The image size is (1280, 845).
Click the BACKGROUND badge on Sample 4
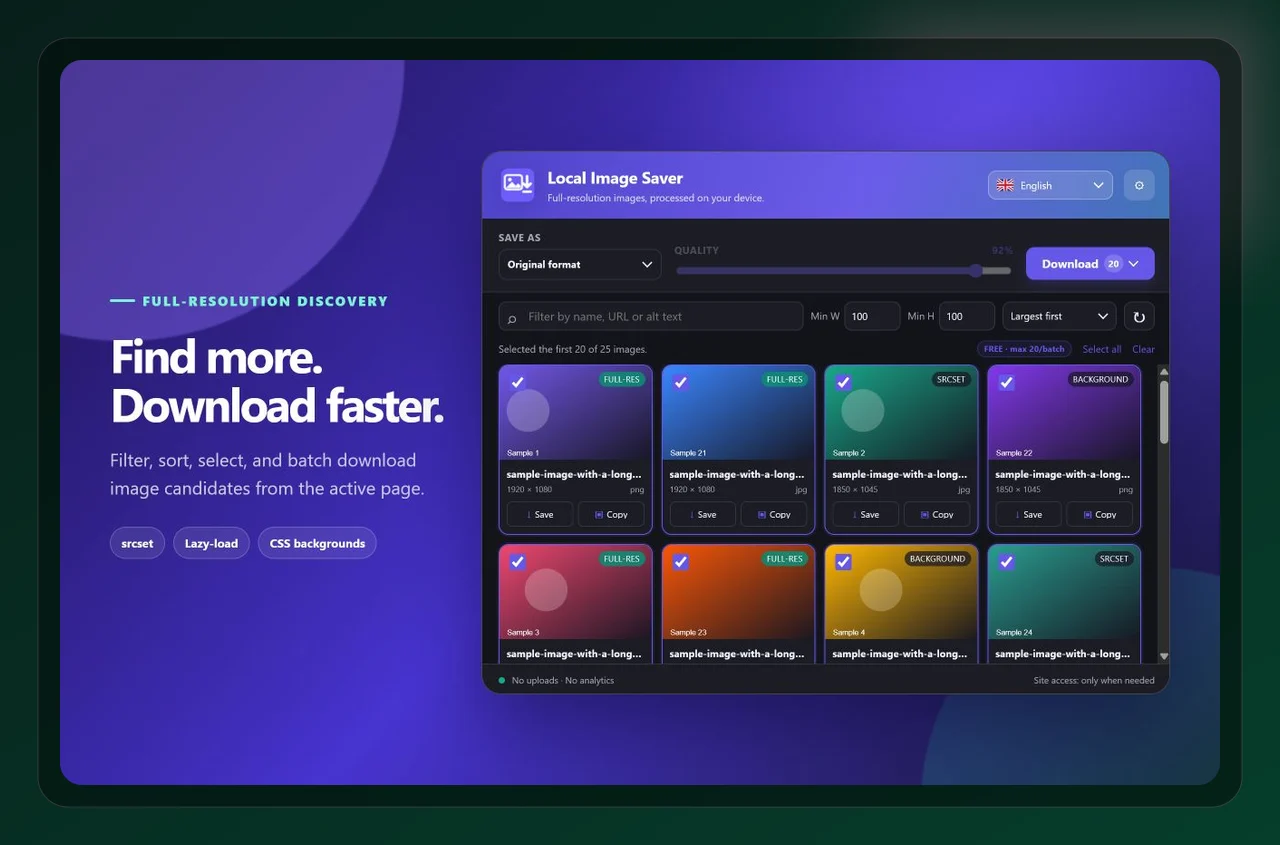coord(937,559)
